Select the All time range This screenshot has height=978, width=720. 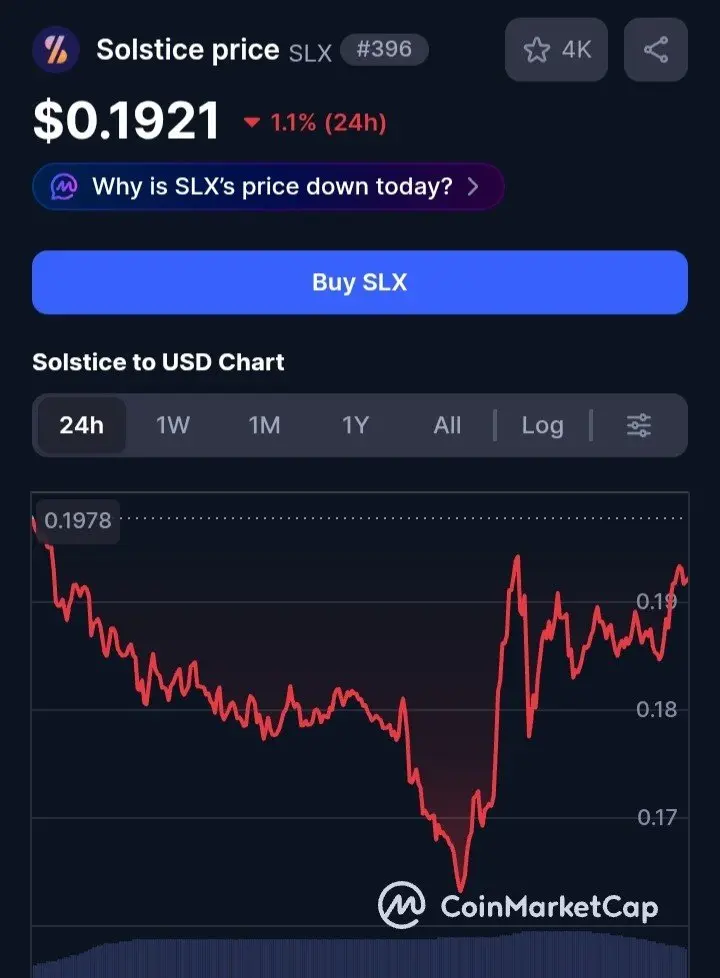coord(447,425)
